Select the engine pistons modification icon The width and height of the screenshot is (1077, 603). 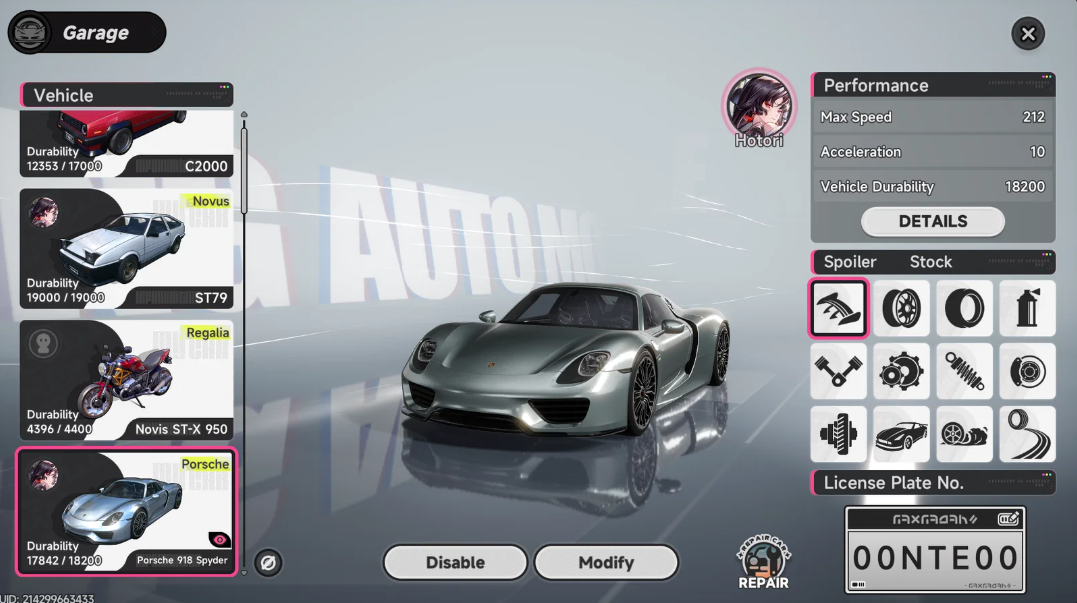pyautogui.click(x=838, y=371)
